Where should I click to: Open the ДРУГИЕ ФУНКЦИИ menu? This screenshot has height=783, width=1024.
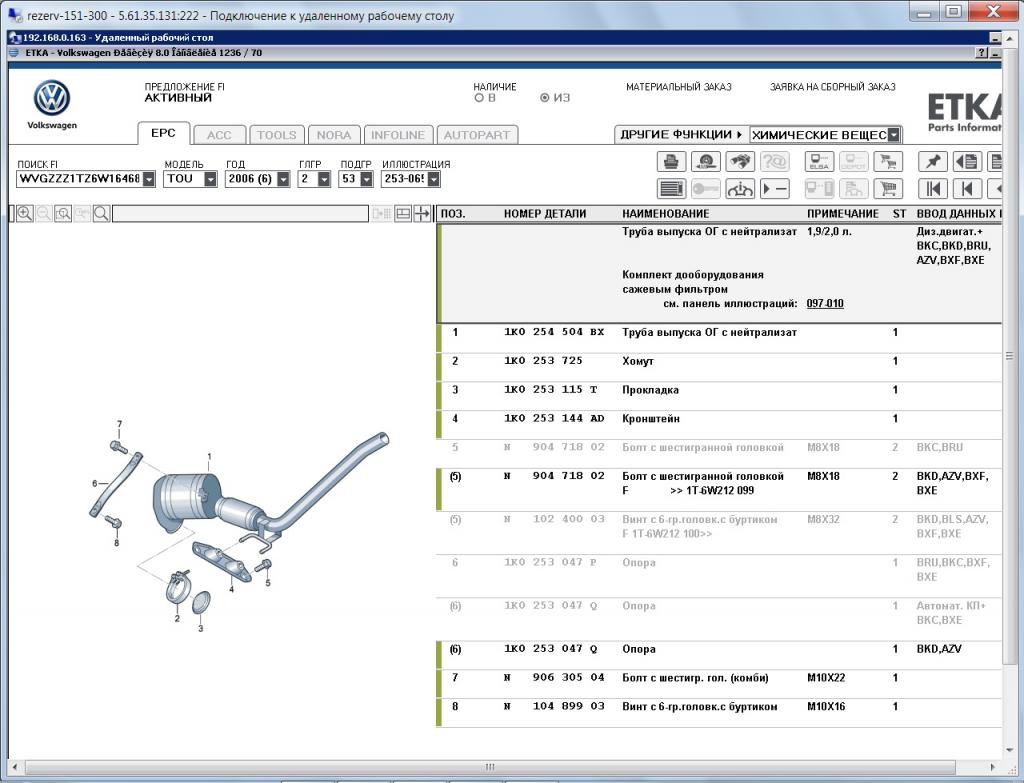coord(681,135)
